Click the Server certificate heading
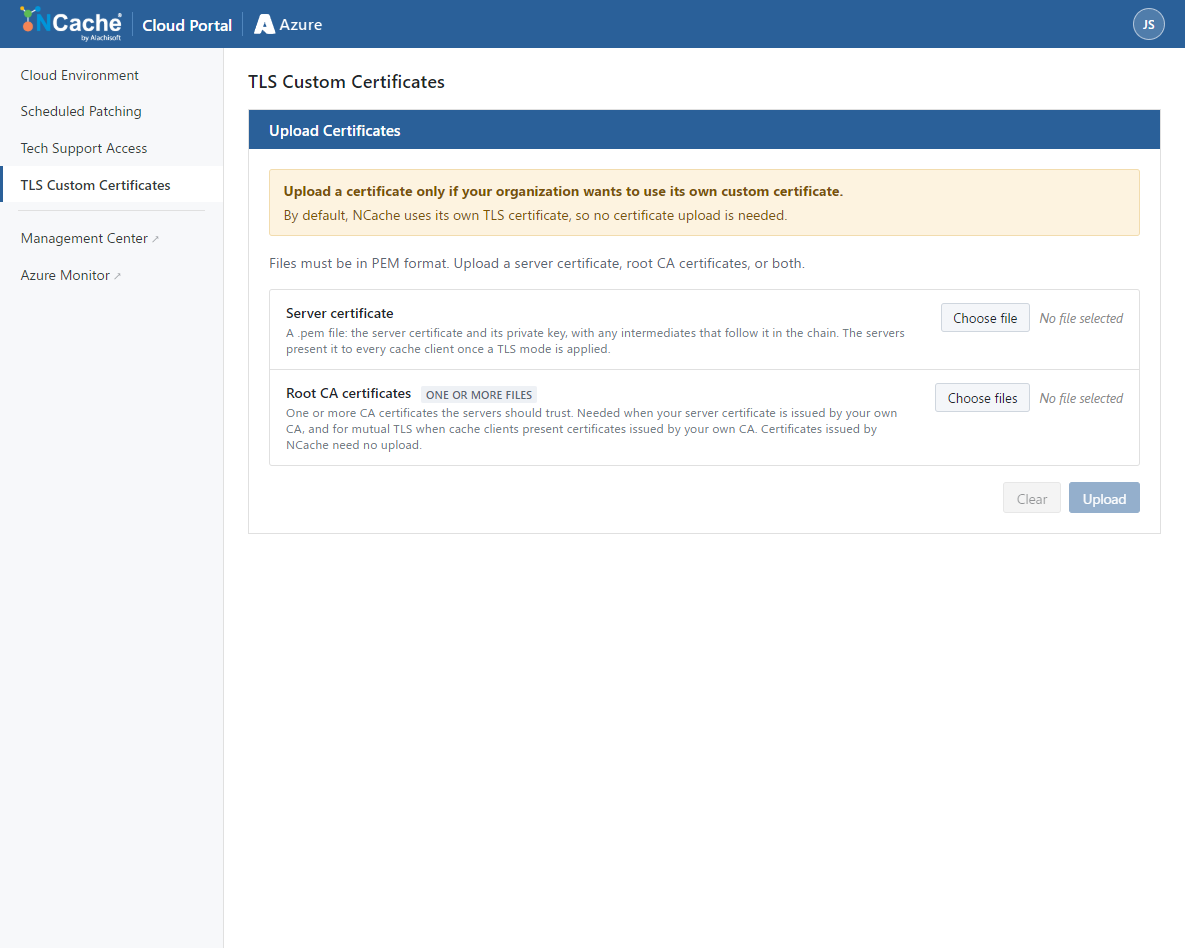Screen dimensions: 1185x948 [x=339, y=313]
